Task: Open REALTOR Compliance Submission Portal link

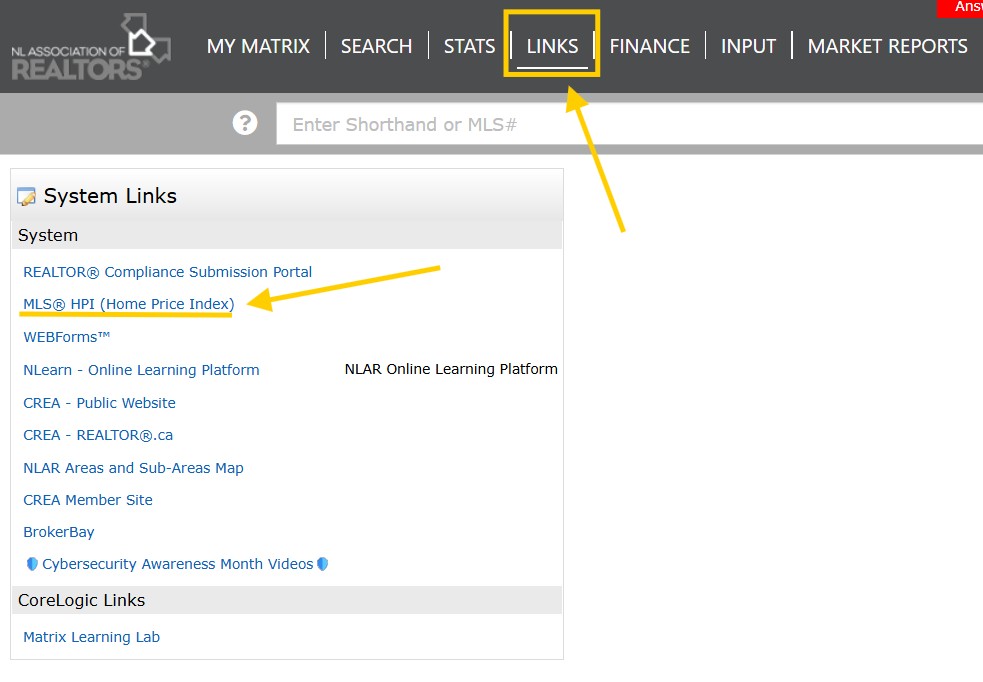Action: pyautogui.click(x=167, y=272)
